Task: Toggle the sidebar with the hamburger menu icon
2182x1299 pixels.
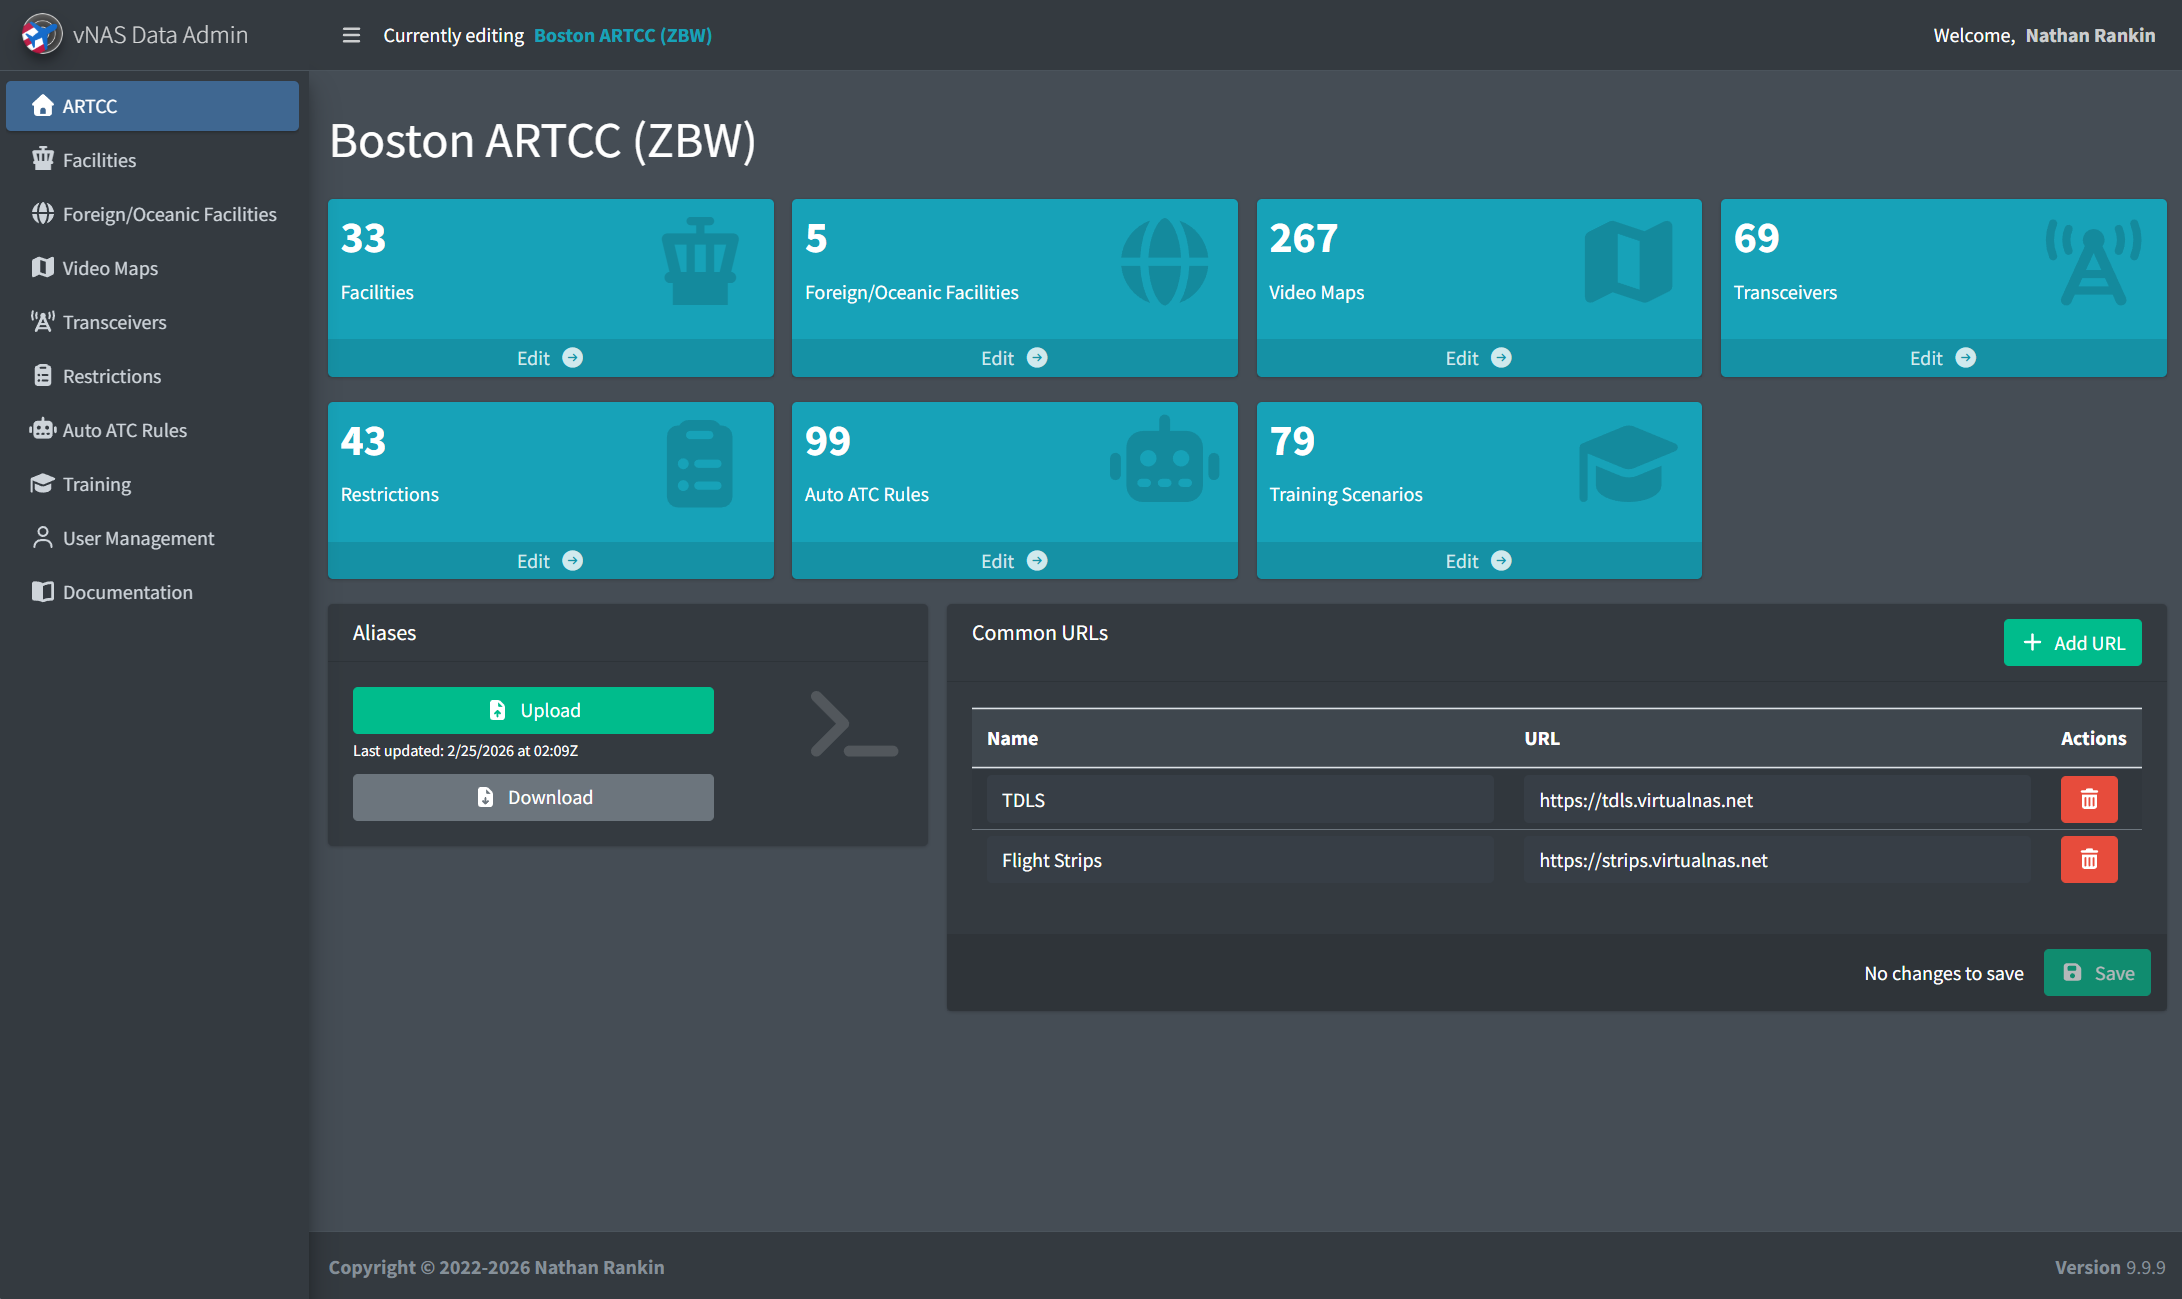Action: pyautogui.click(x=351, y=35)
